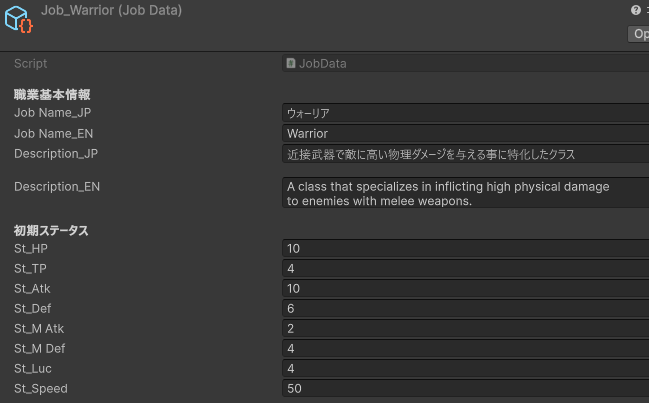Image resolution: width=649 pixels, height=403 pixels.
Task: Open the help reference icon
Action: point(635,10)
